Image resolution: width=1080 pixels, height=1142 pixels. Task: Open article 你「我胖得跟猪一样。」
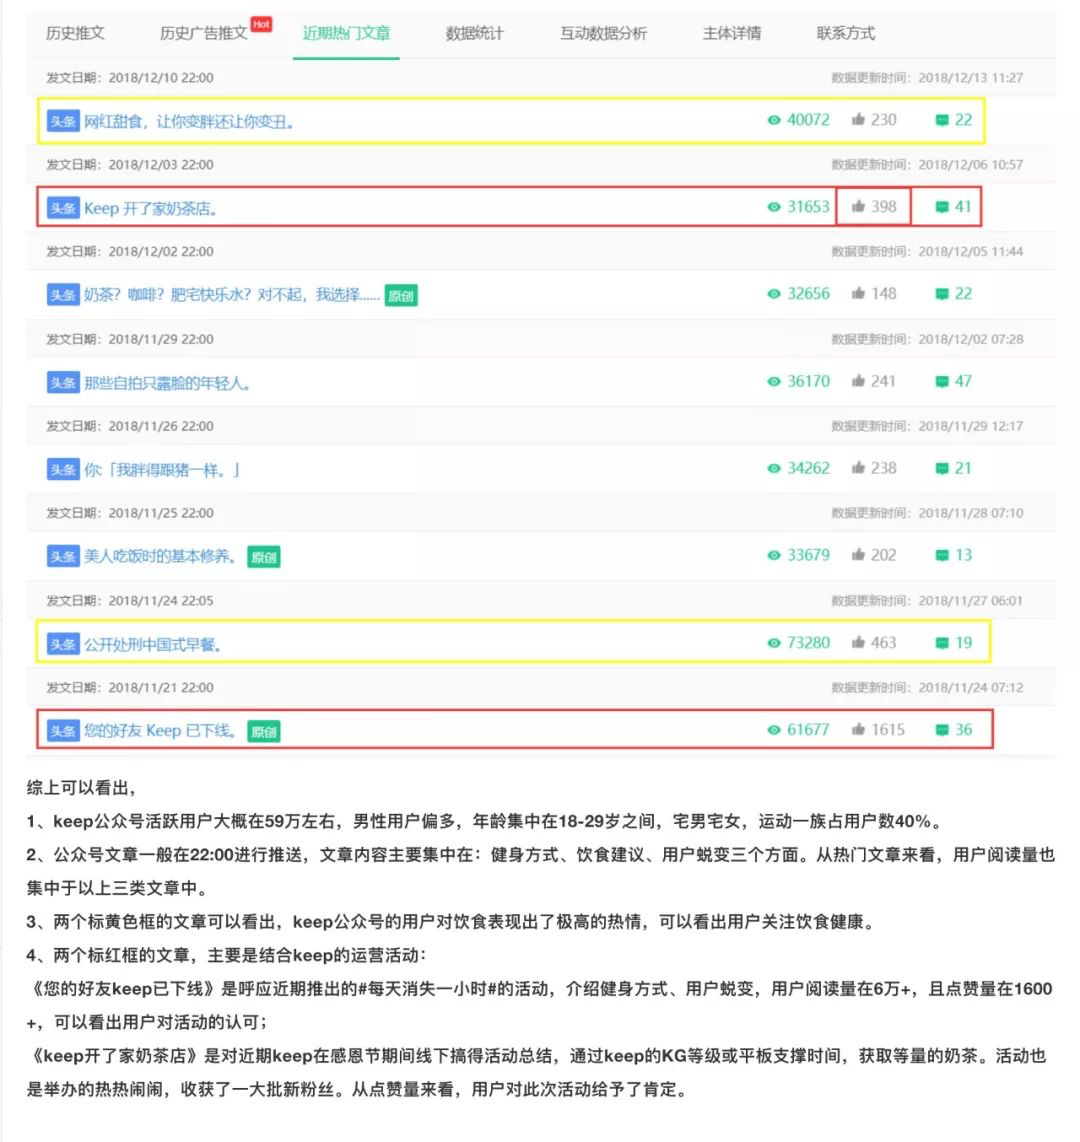coord(162,470)
